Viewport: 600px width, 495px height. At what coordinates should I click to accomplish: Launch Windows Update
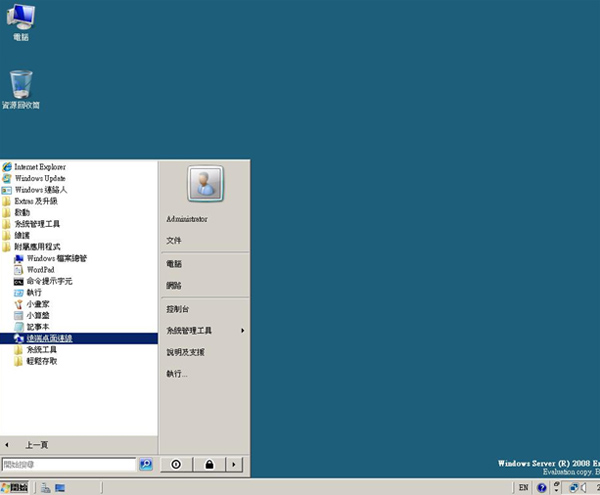40,178
